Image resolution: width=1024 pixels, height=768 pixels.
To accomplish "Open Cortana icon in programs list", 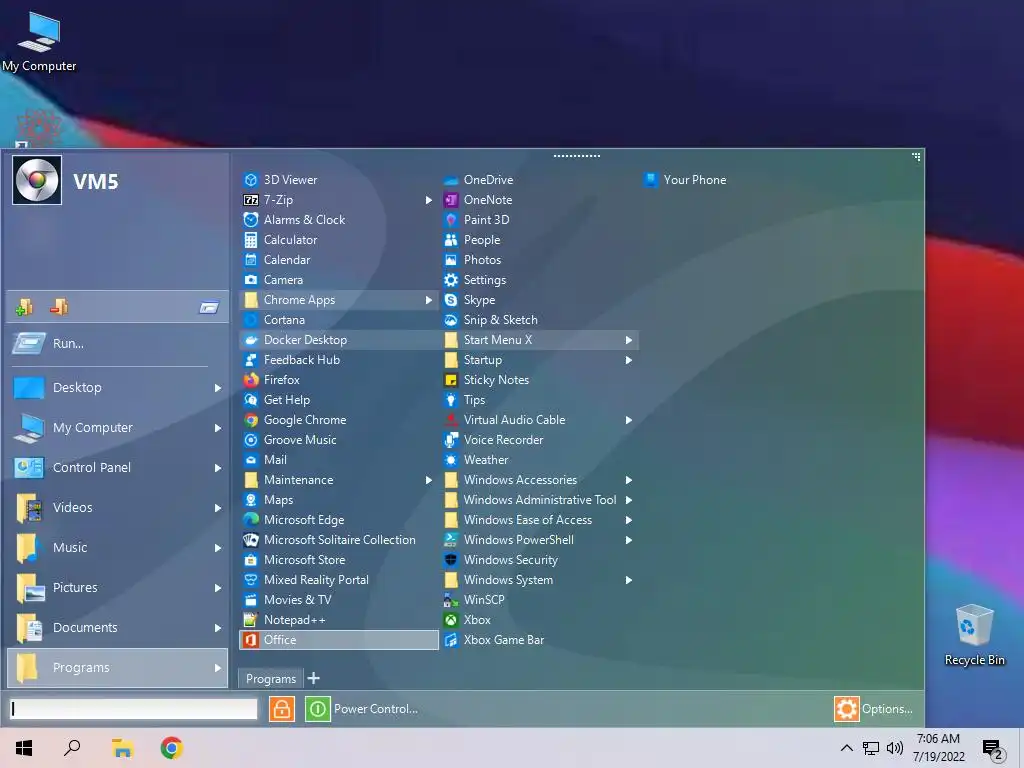I will tap(251, 320).
